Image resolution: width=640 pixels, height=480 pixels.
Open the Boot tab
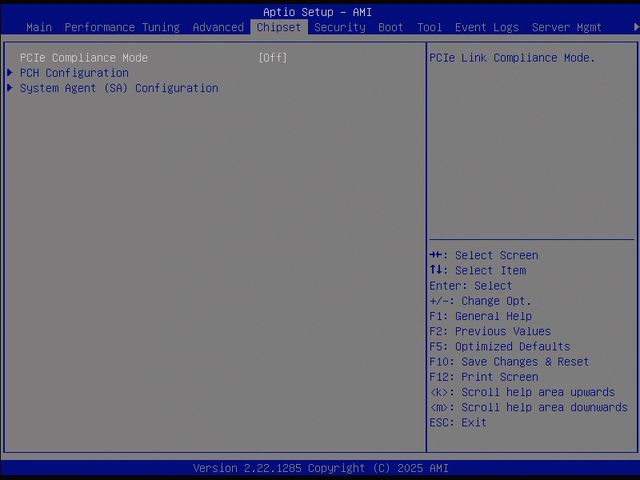pos(391,27)
